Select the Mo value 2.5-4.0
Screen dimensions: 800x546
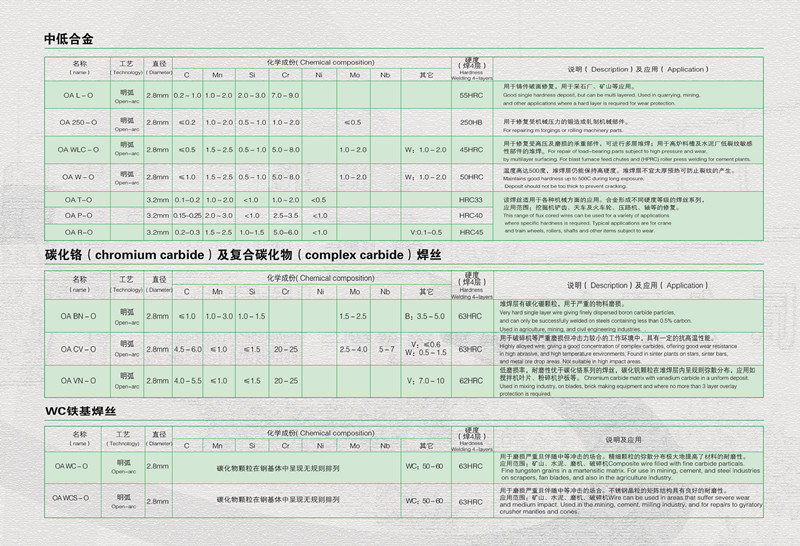pos(353,349)
